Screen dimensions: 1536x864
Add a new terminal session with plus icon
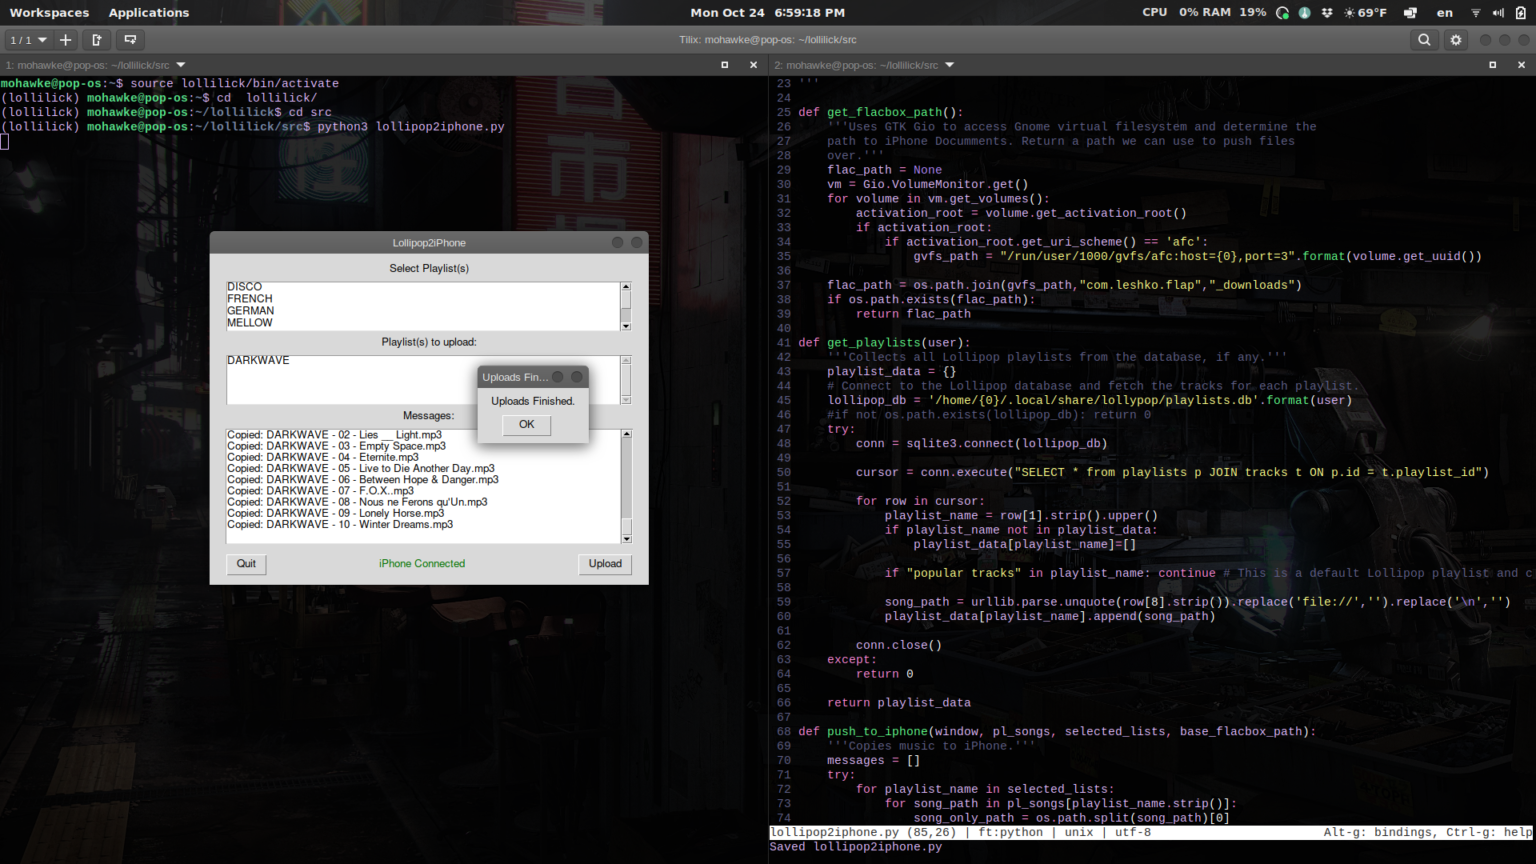click(65, 39)
